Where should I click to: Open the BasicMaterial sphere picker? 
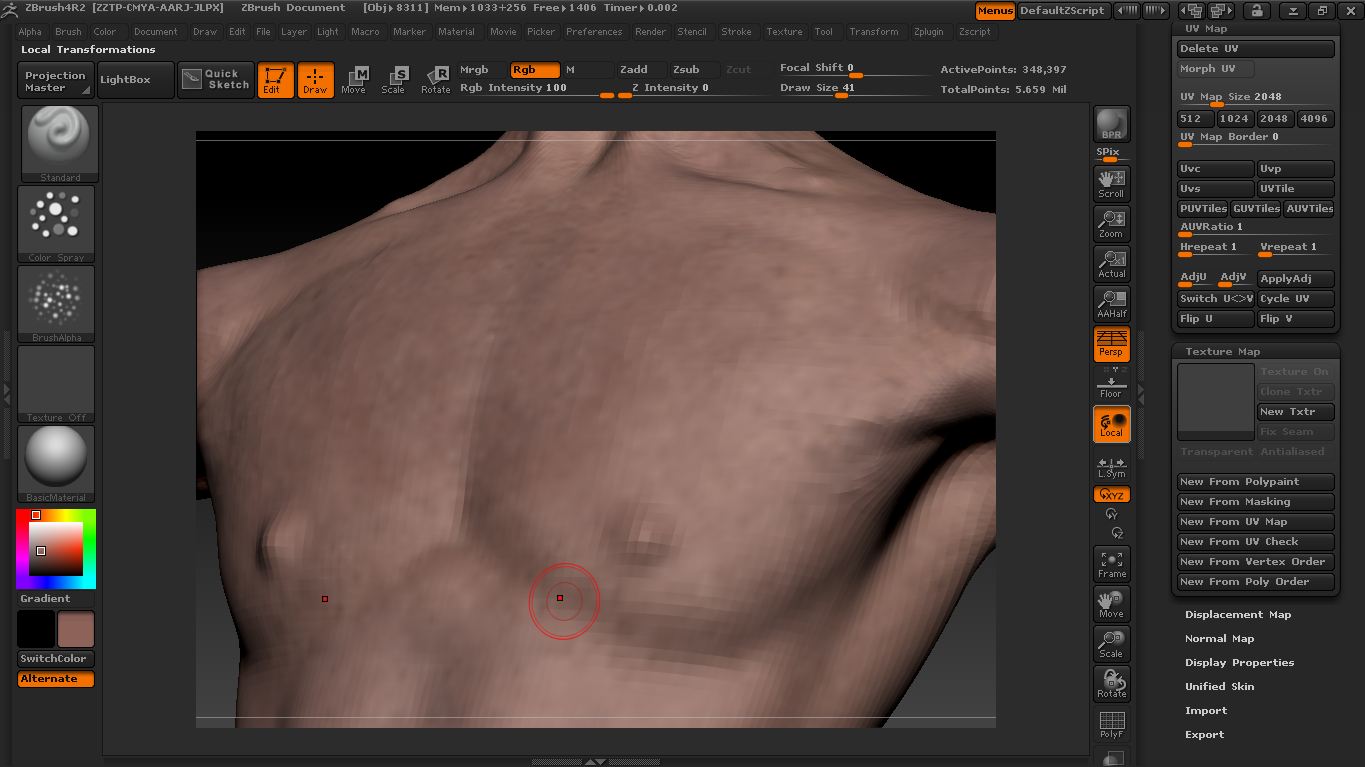(56, 463)
